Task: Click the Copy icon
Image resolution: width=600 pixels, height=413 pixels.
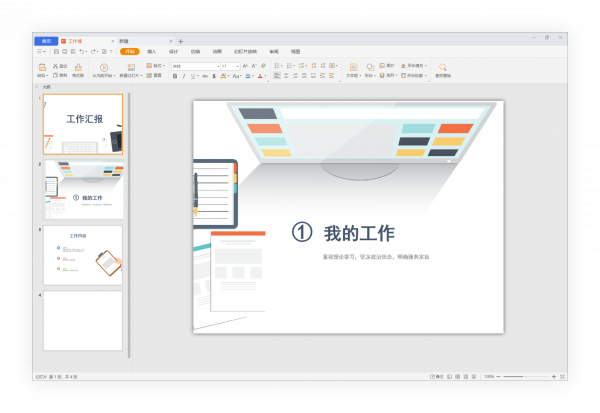Action: pos(55,75)
